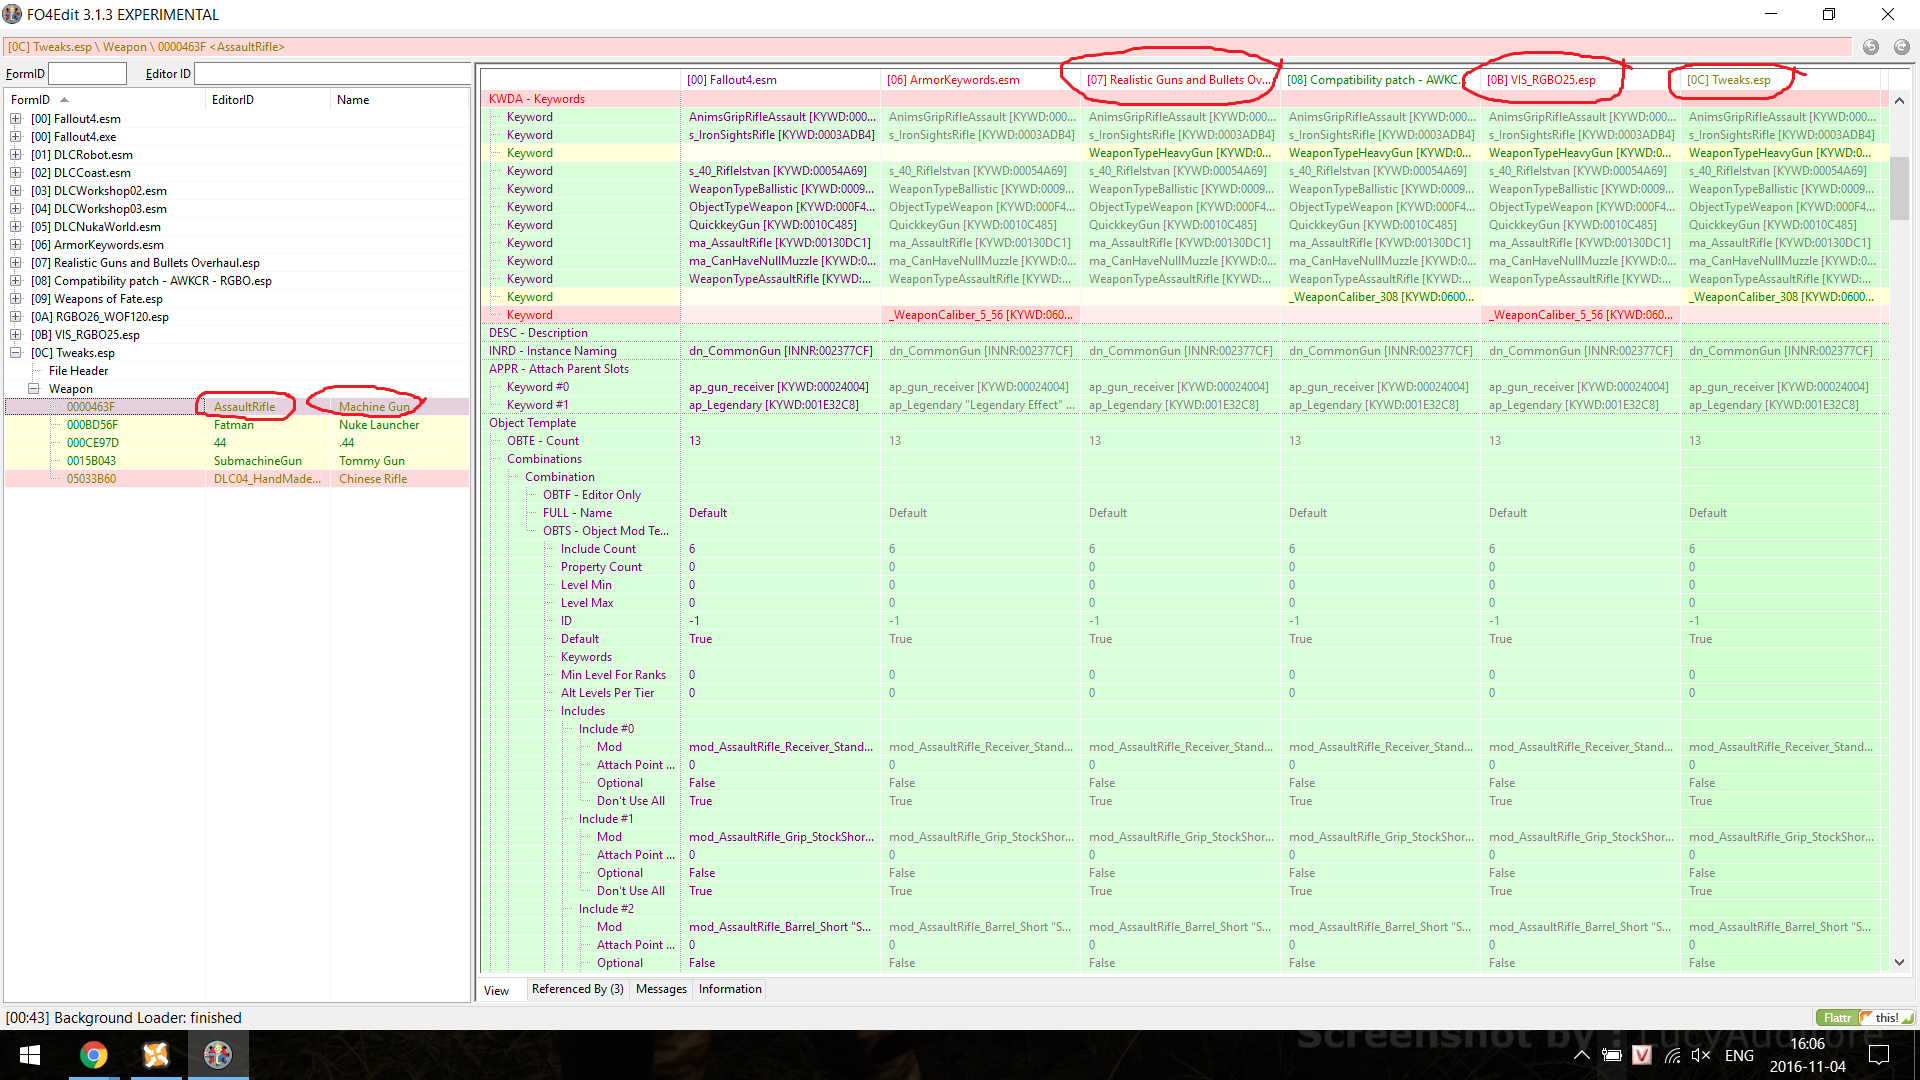Open the battery status tray icon
The height and width of the screenshot is (1080, 1920).
click(x=1611, y=1055)
